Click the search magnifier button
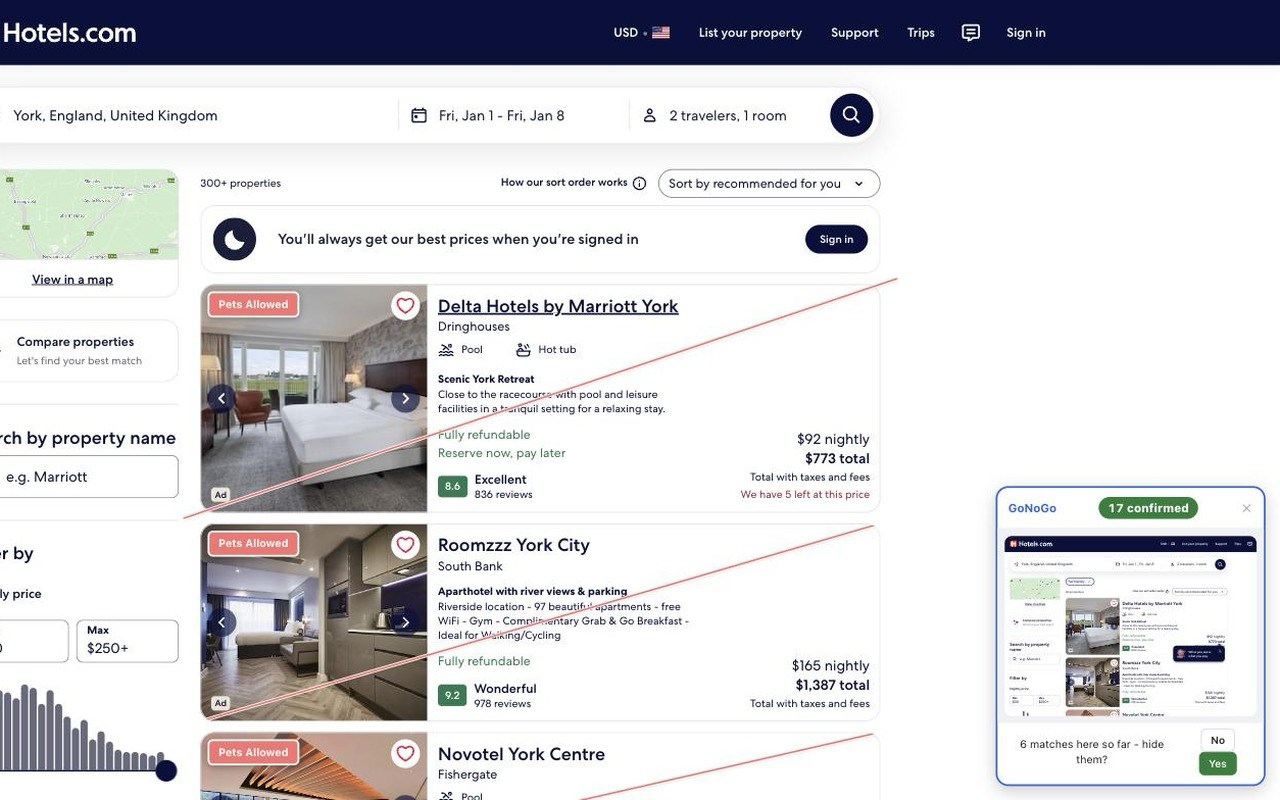Viewport: 1280px width, 800px height. pyautogui.click(x=851, y=115)
